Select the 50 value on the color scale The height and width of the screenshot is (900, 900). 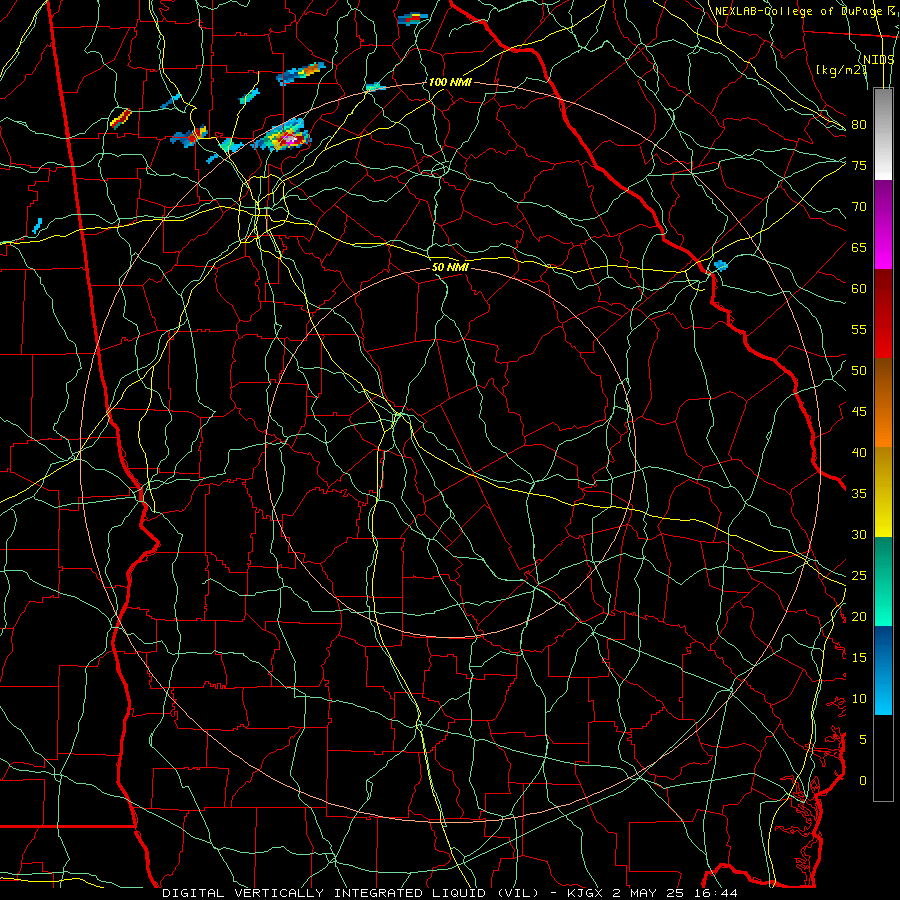tap(859, 371)
